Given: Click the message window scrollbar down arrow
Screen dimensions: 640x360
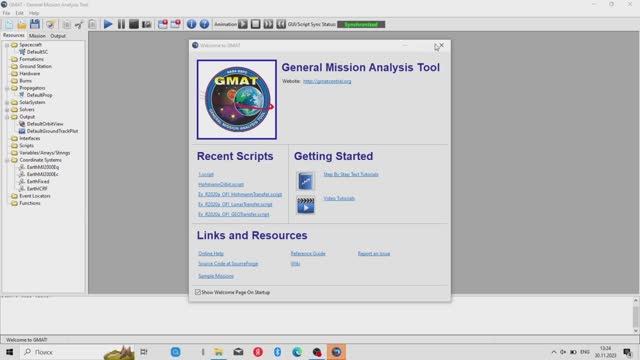Looking at the screenshot, I should [x=636, y=331].
